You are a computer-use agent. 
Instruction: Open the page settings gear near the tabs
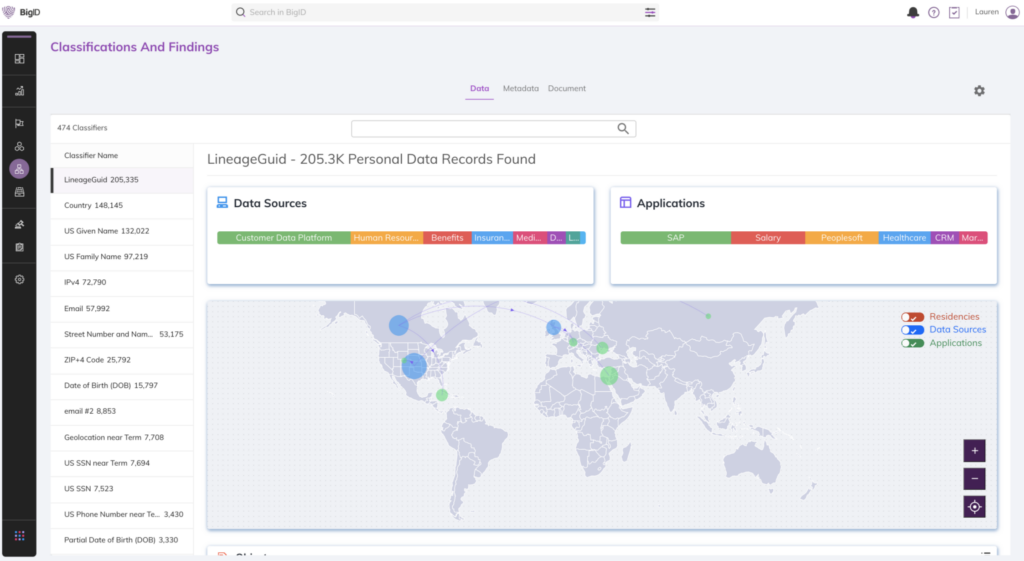979,91
